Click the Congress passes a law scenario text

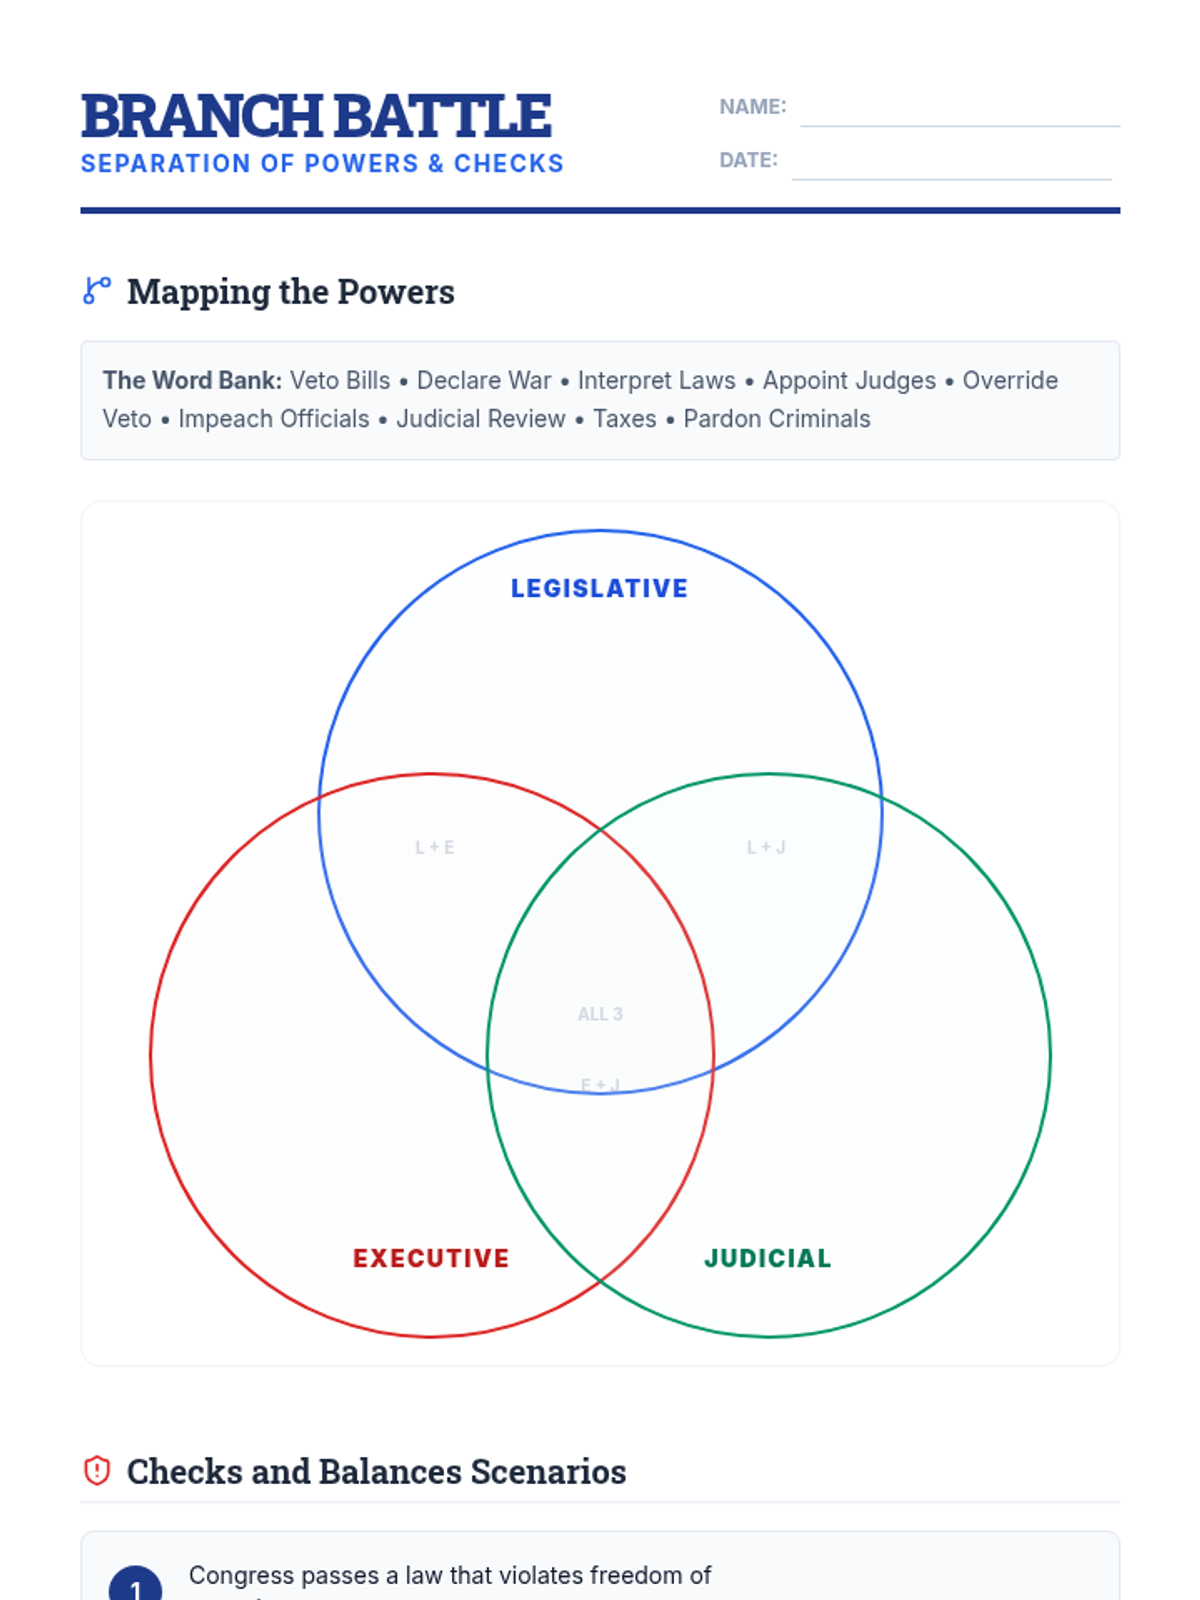tap(450, 1576)
